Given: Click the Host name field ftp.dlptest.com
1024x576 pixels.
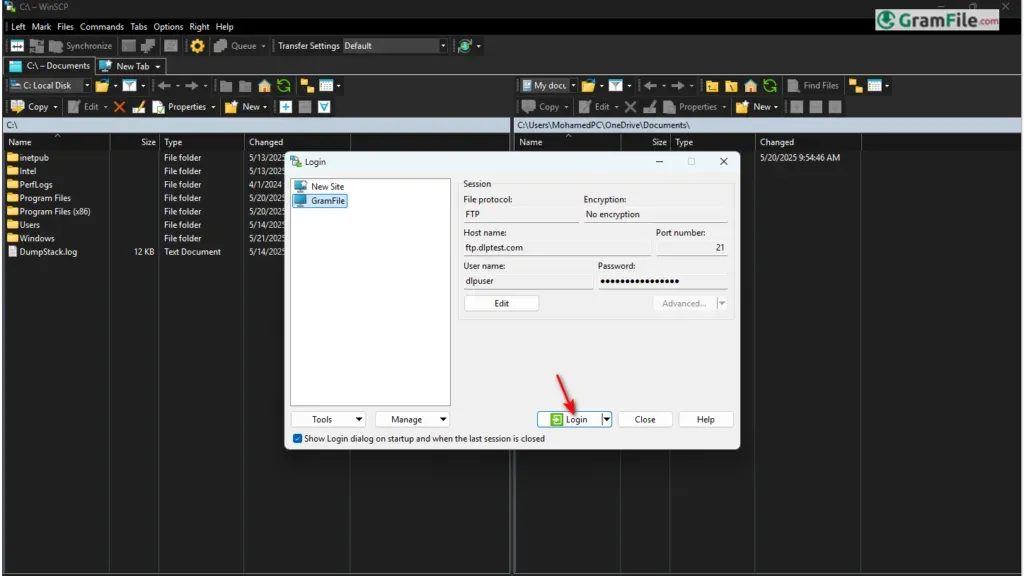Looking at the screenshot, I should (557, 248).
